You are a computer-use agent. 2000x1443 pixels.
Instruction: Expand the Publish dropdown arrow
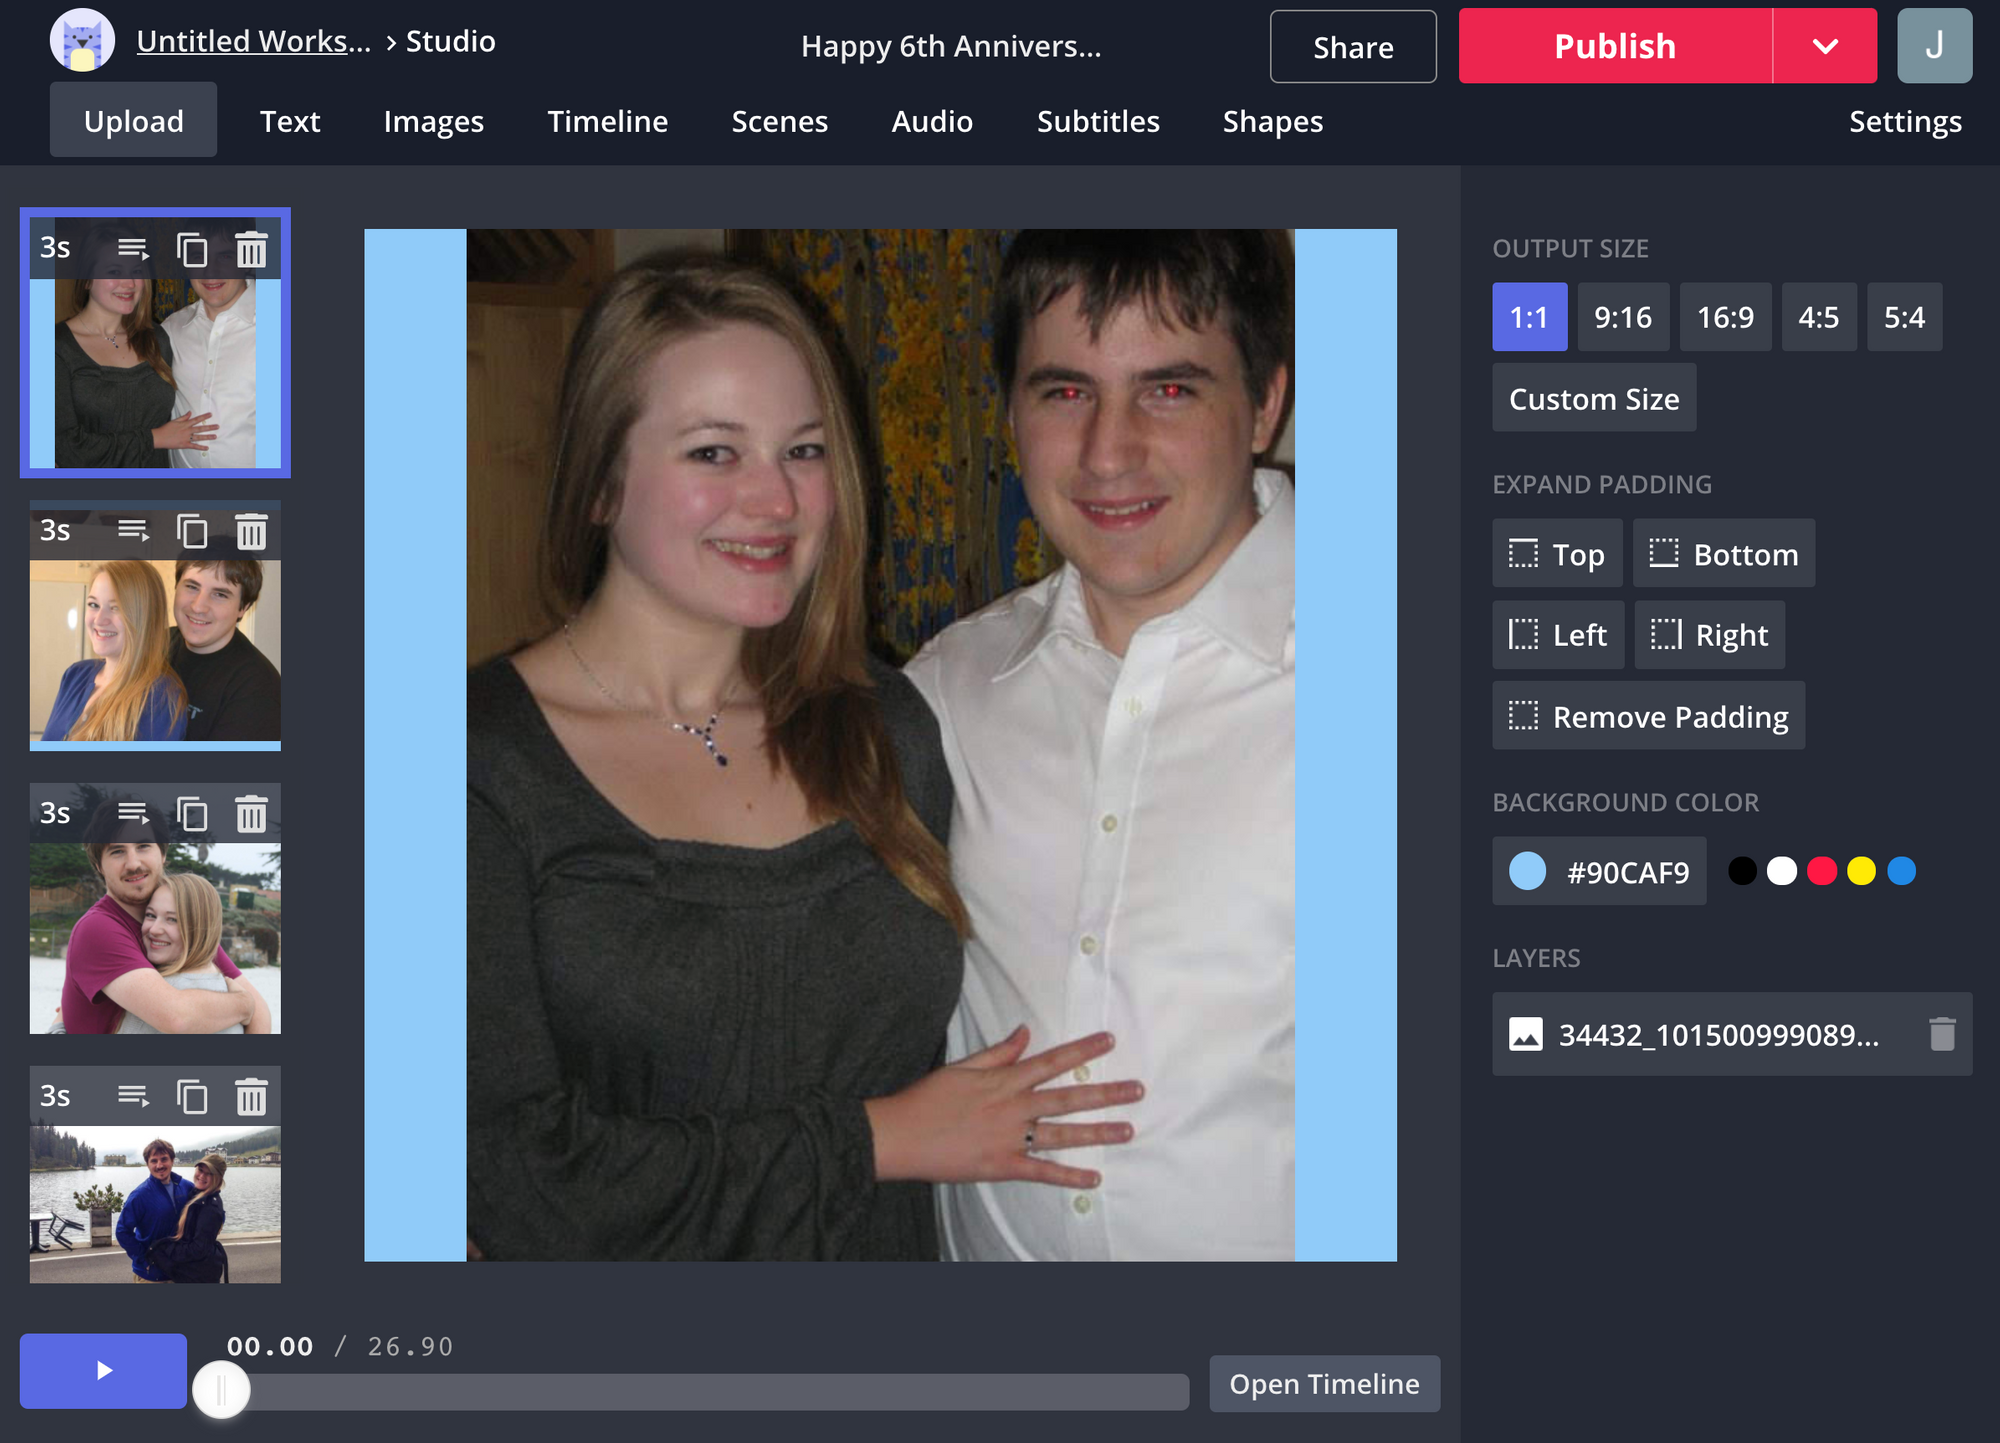click(x=1825, y=46)
